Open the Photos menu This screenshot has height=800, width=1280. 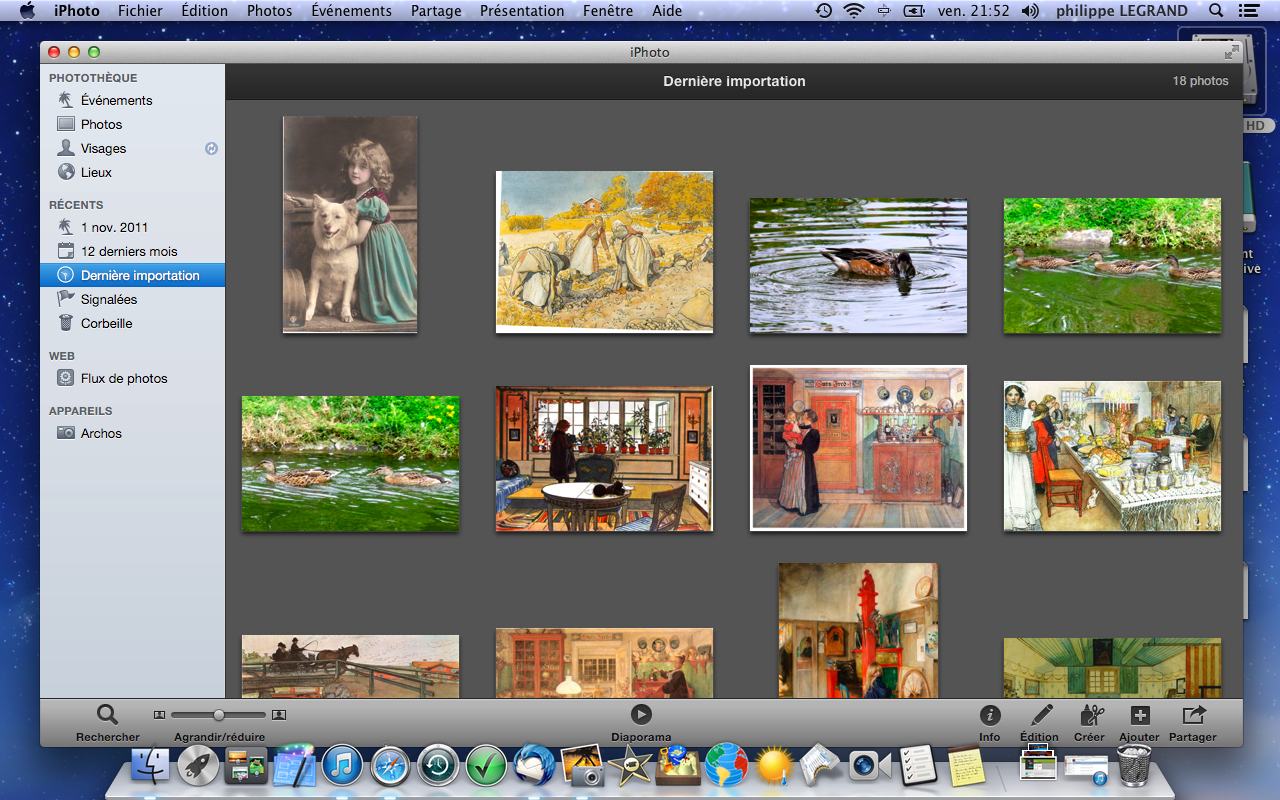[x=269, y=11]
